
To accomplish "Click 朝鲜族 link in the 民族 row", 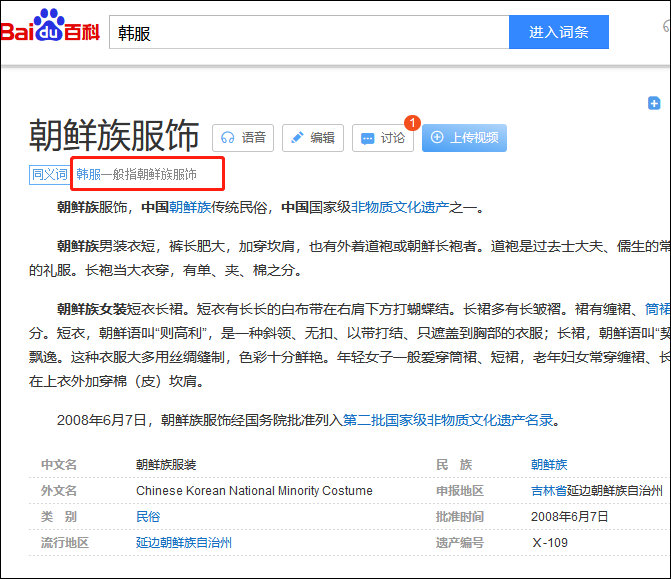I will (x=549, y=464).
